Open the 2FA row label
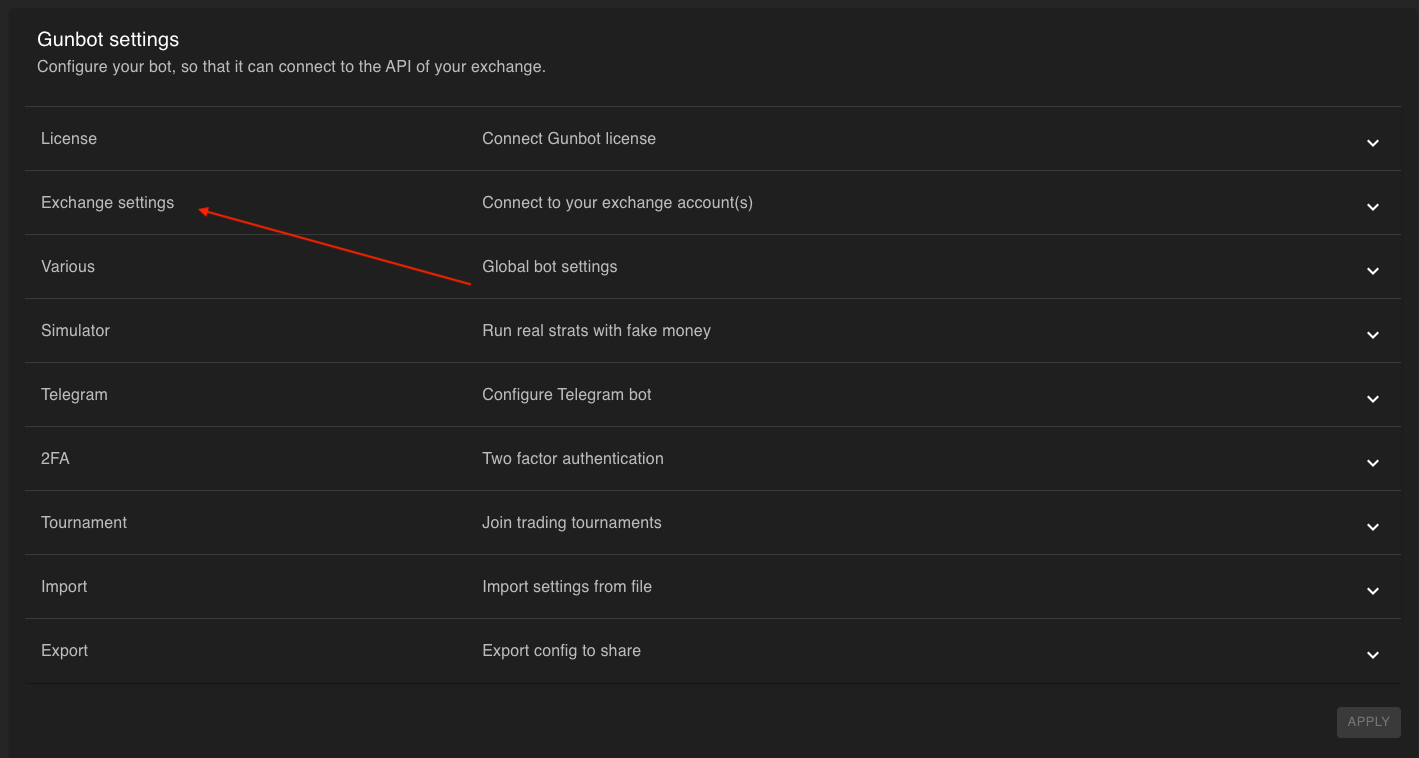This screenshot has width=1419, height=758. [x=55, y=459]
